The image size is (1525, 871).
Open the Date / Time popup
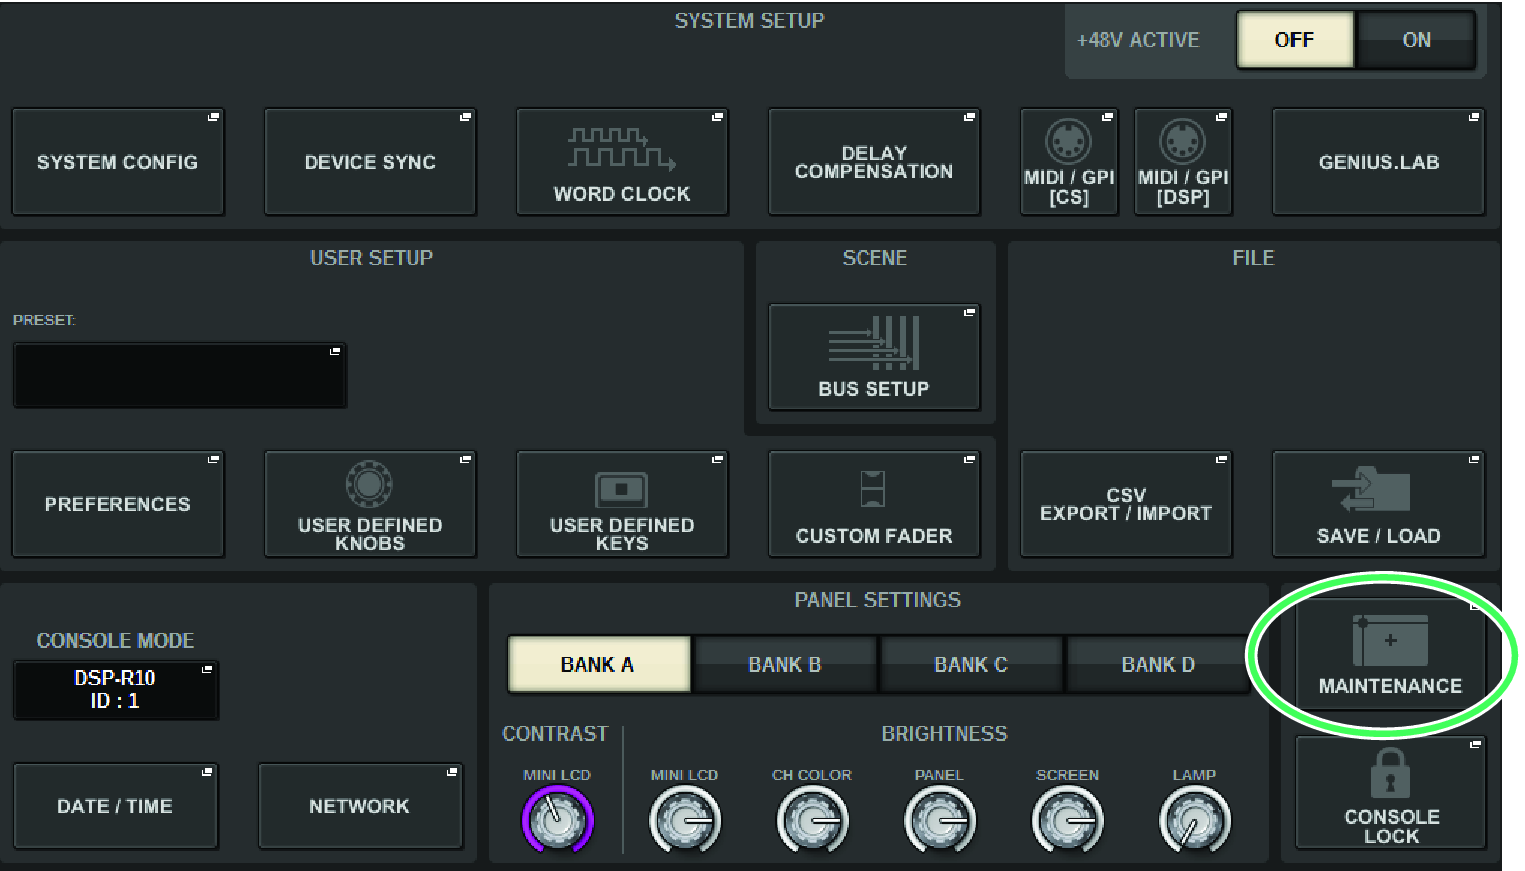click(x=115, y=805)
